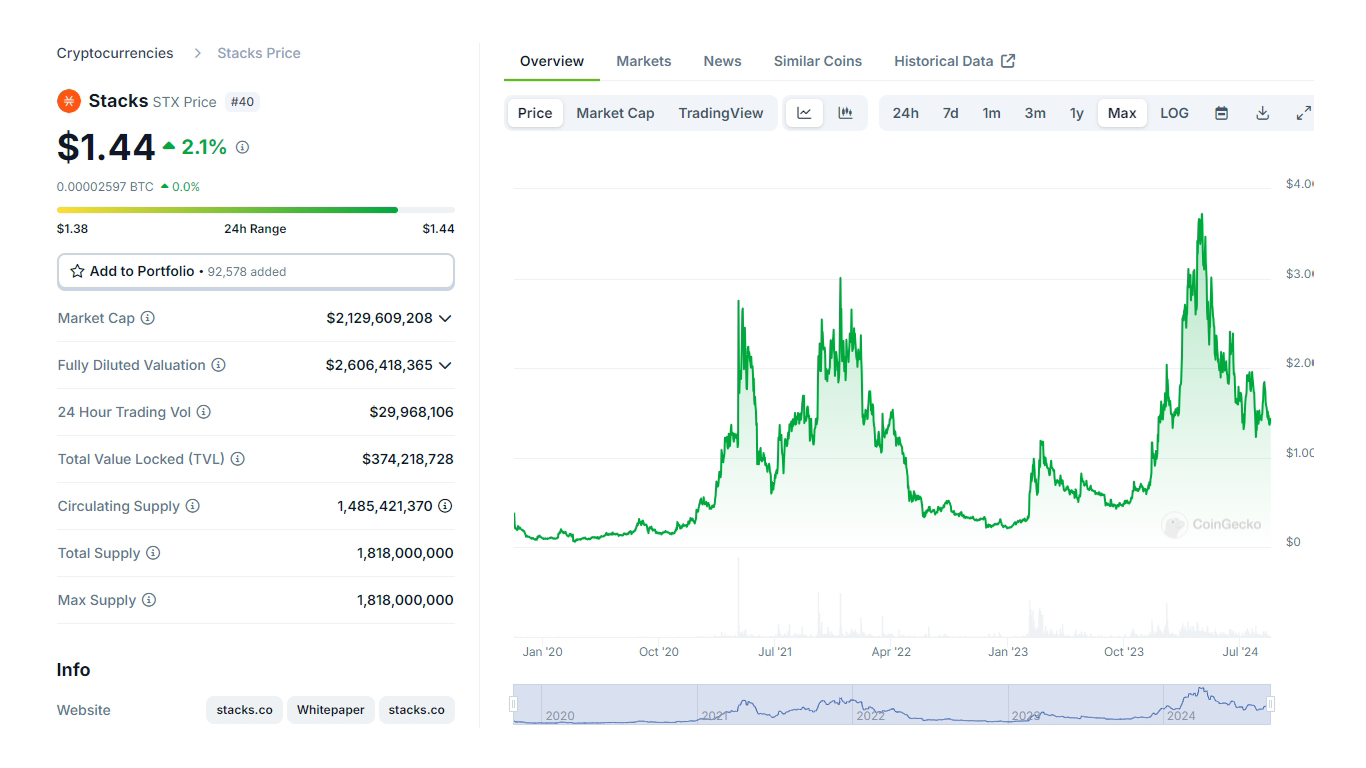This screenshot has height=768, width=1366.
Task: Open the News tab
Action: click(x=722, y=61)
